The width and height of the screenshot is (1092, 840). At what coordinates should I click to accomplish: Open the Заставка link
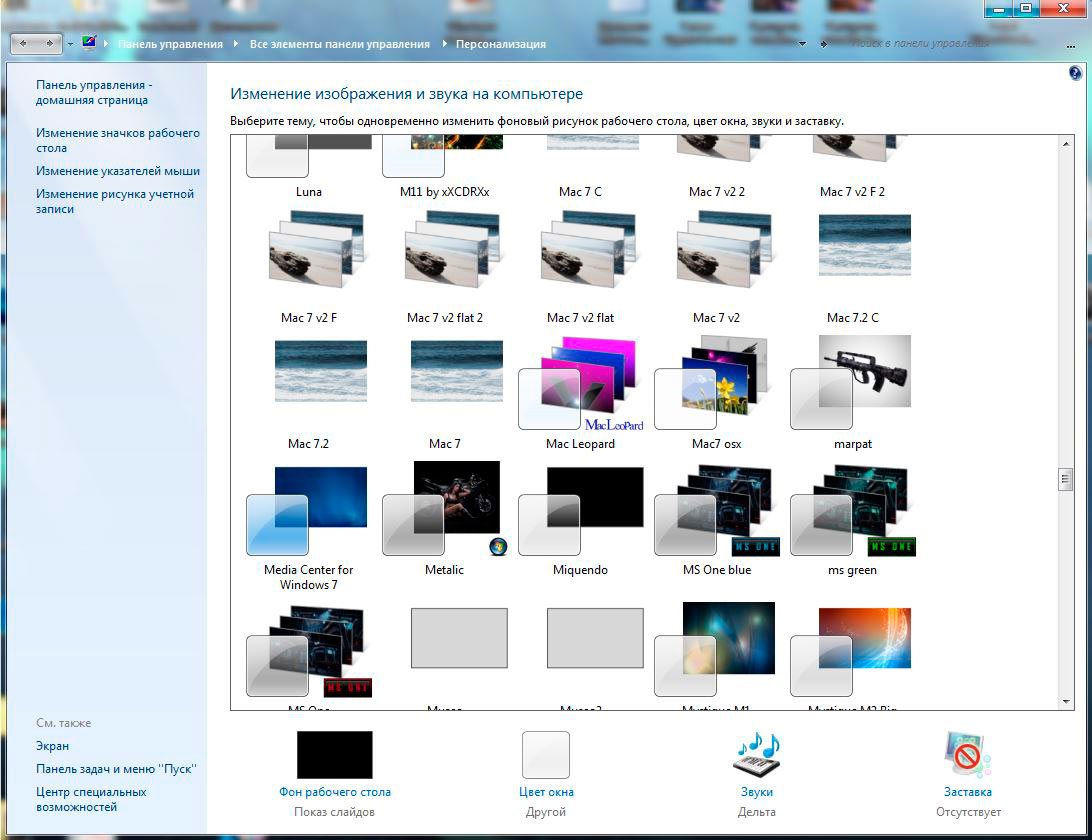click(968, 792)
